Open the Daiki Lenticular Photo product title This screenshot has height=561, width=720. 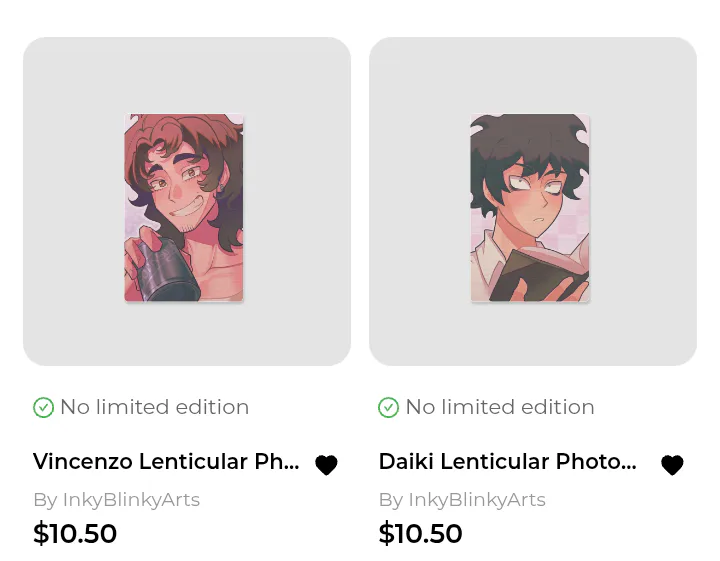(x=507, y=462)
